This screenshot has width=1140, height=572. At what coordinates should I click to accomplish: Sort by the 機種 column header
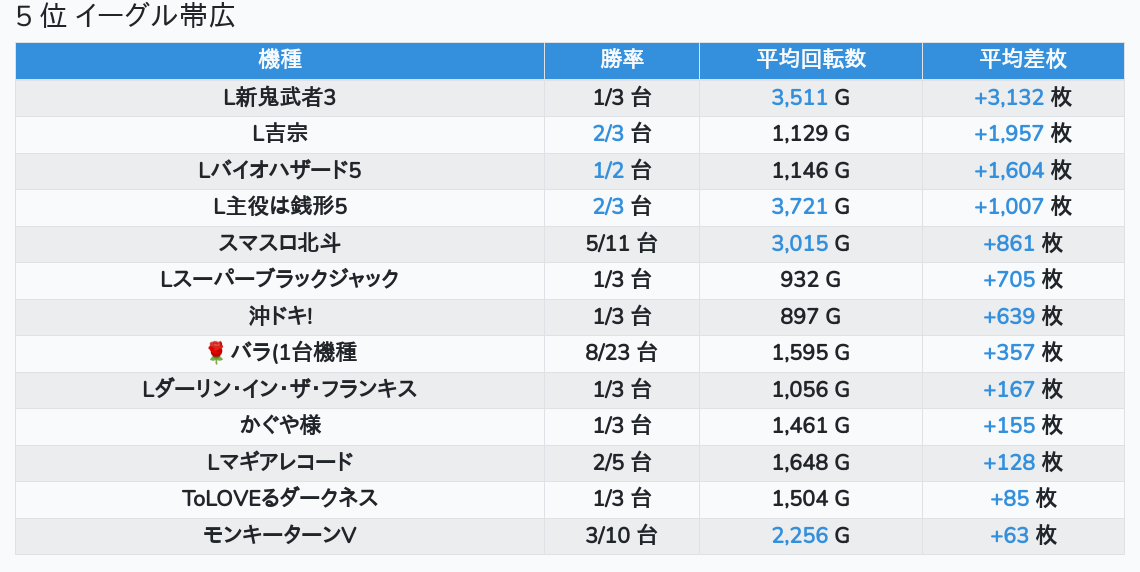point(280,60)
